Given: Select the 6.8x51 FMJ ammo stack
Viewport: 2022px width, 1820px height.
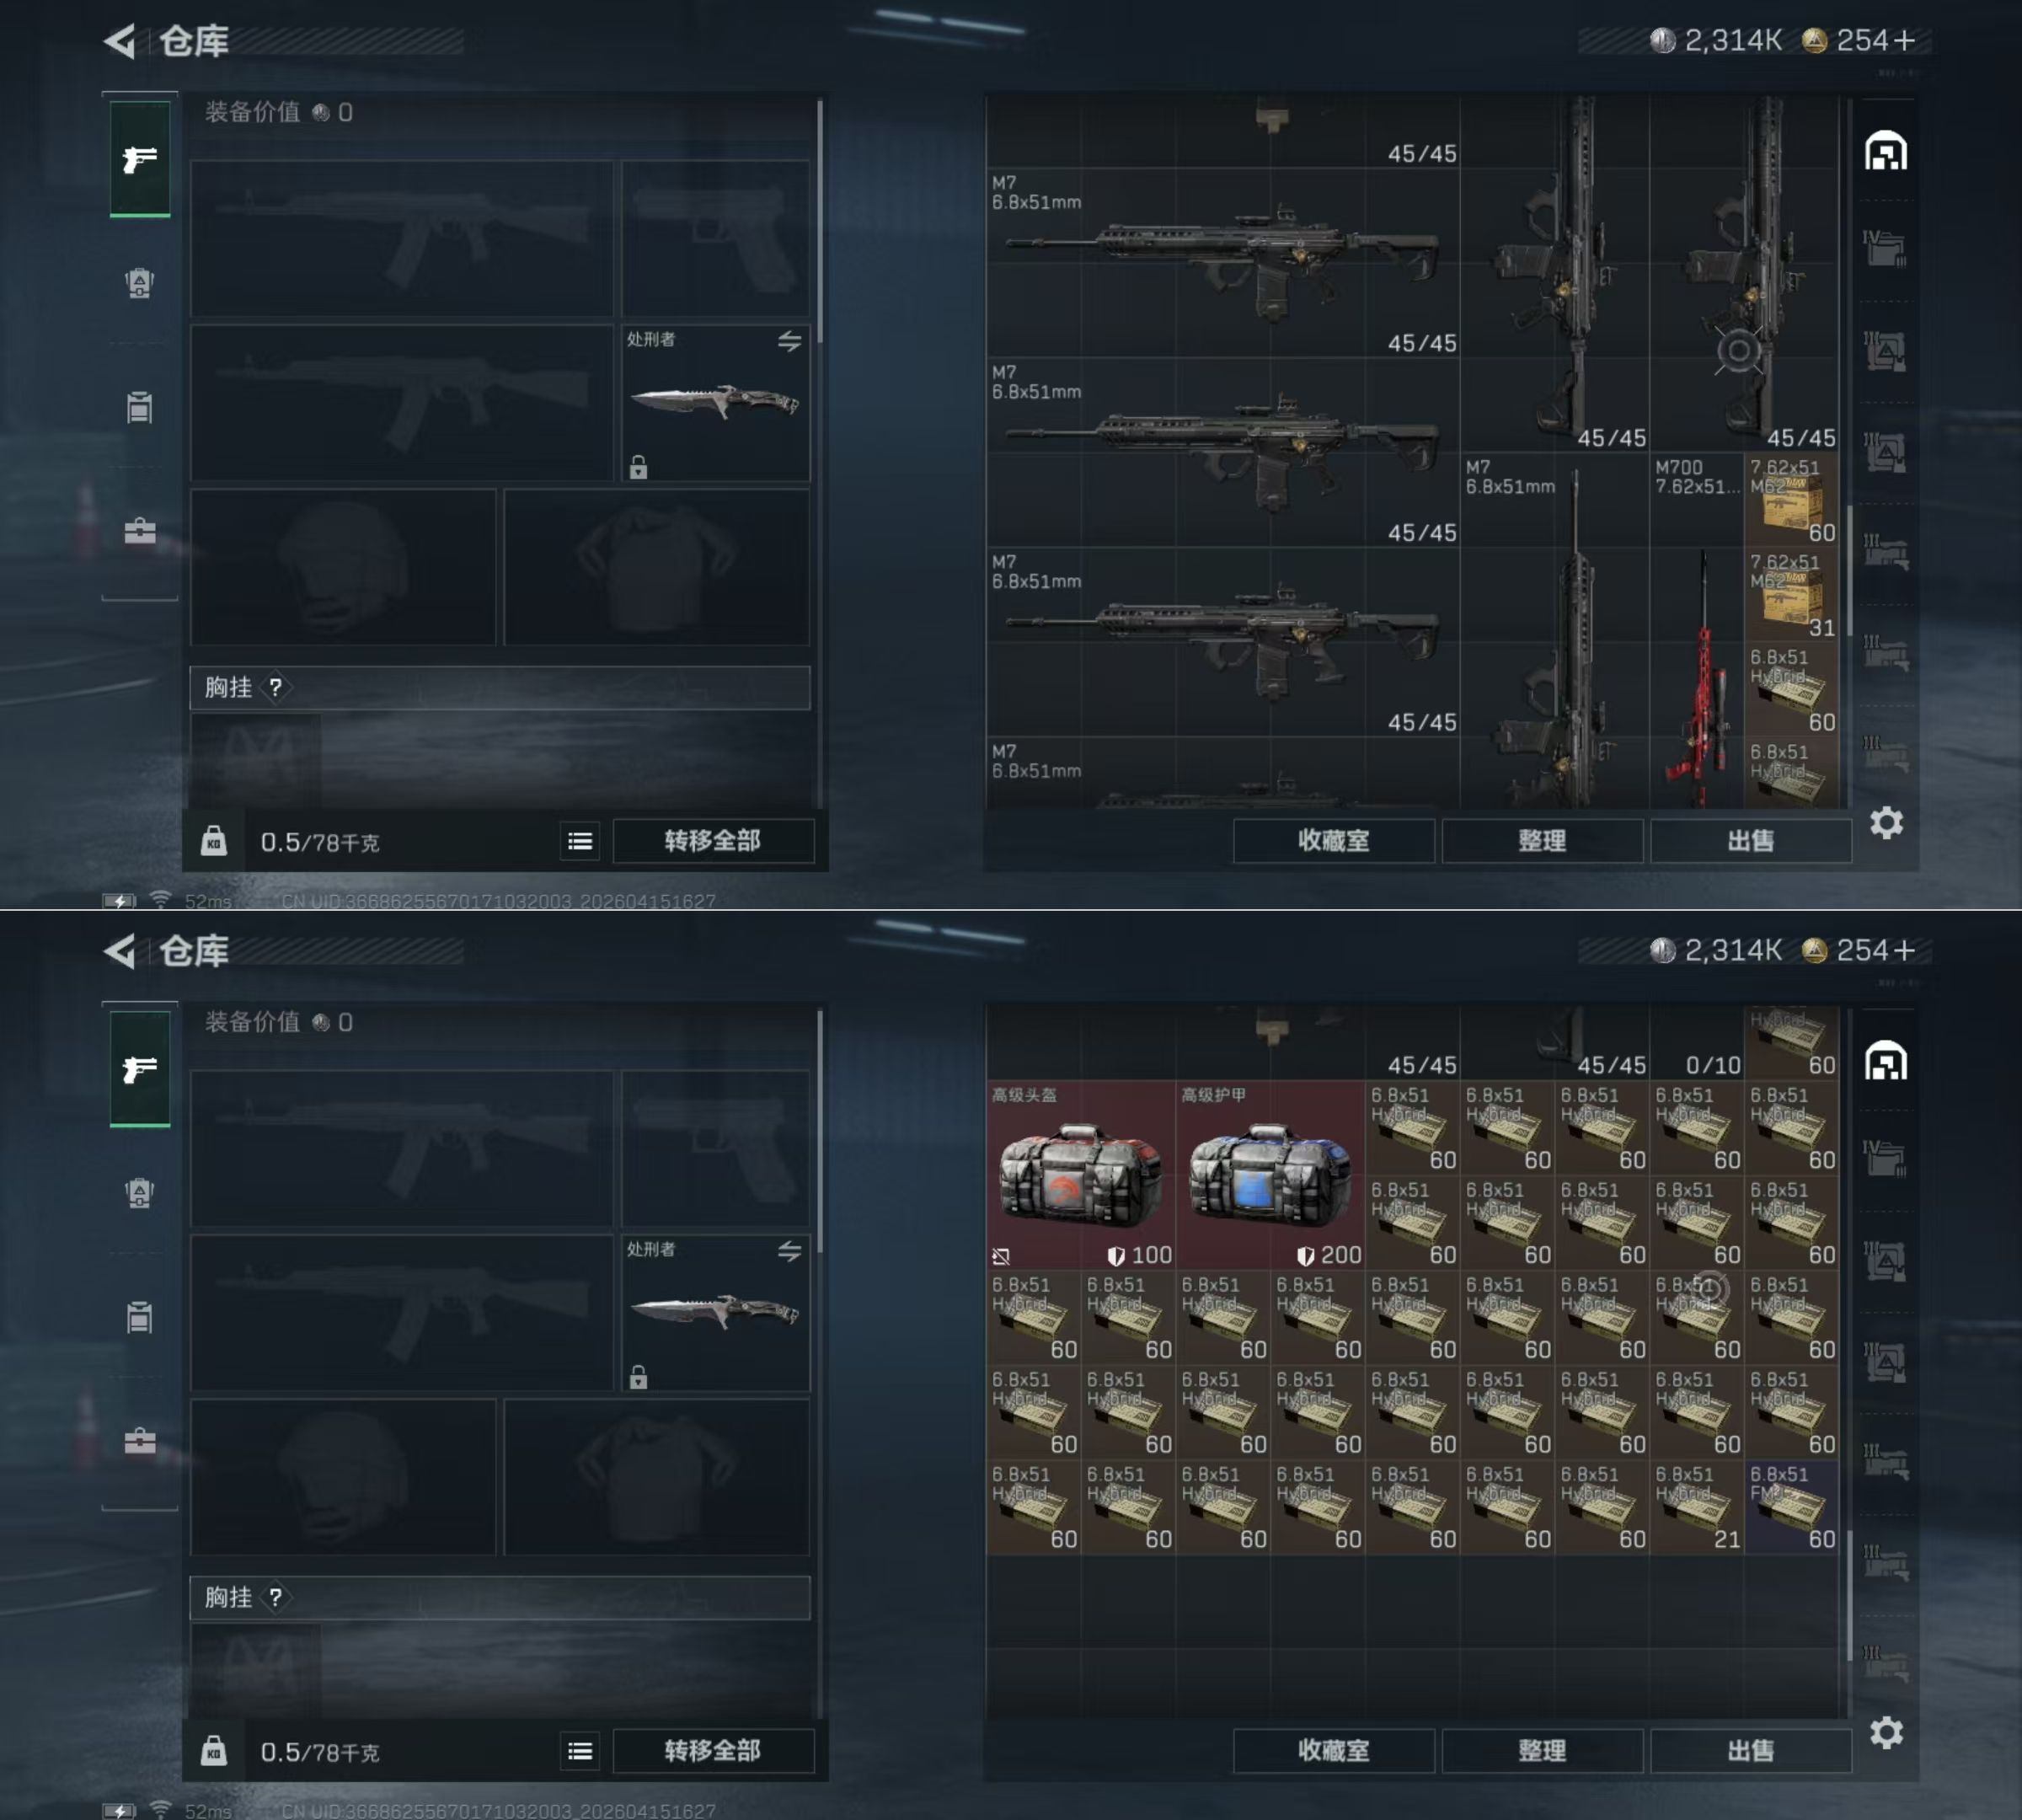Looking at the screenshot, I should click(x=1792, y=1507).
